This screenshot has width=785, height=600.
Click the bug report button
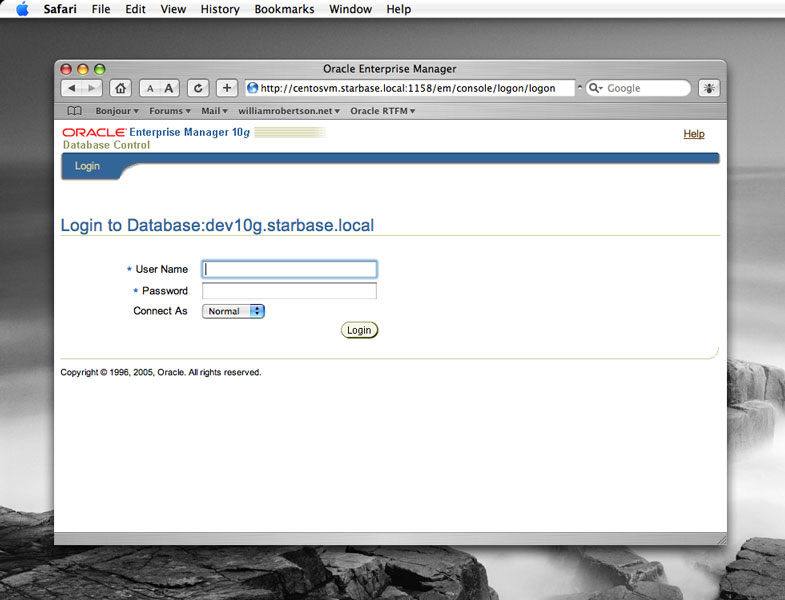709,88
